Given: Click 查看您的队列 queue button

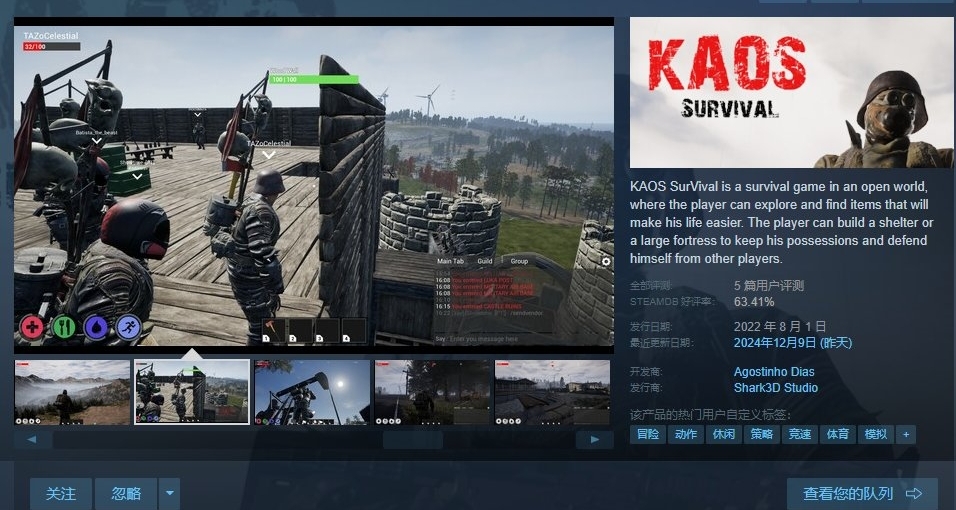Looking at the screenshot, I should 862,494.
